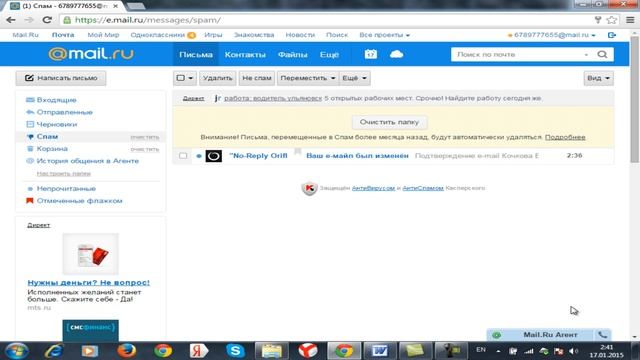Click the browser forward arrow
This screenshot has width=640, height=360.
point(29,20)
